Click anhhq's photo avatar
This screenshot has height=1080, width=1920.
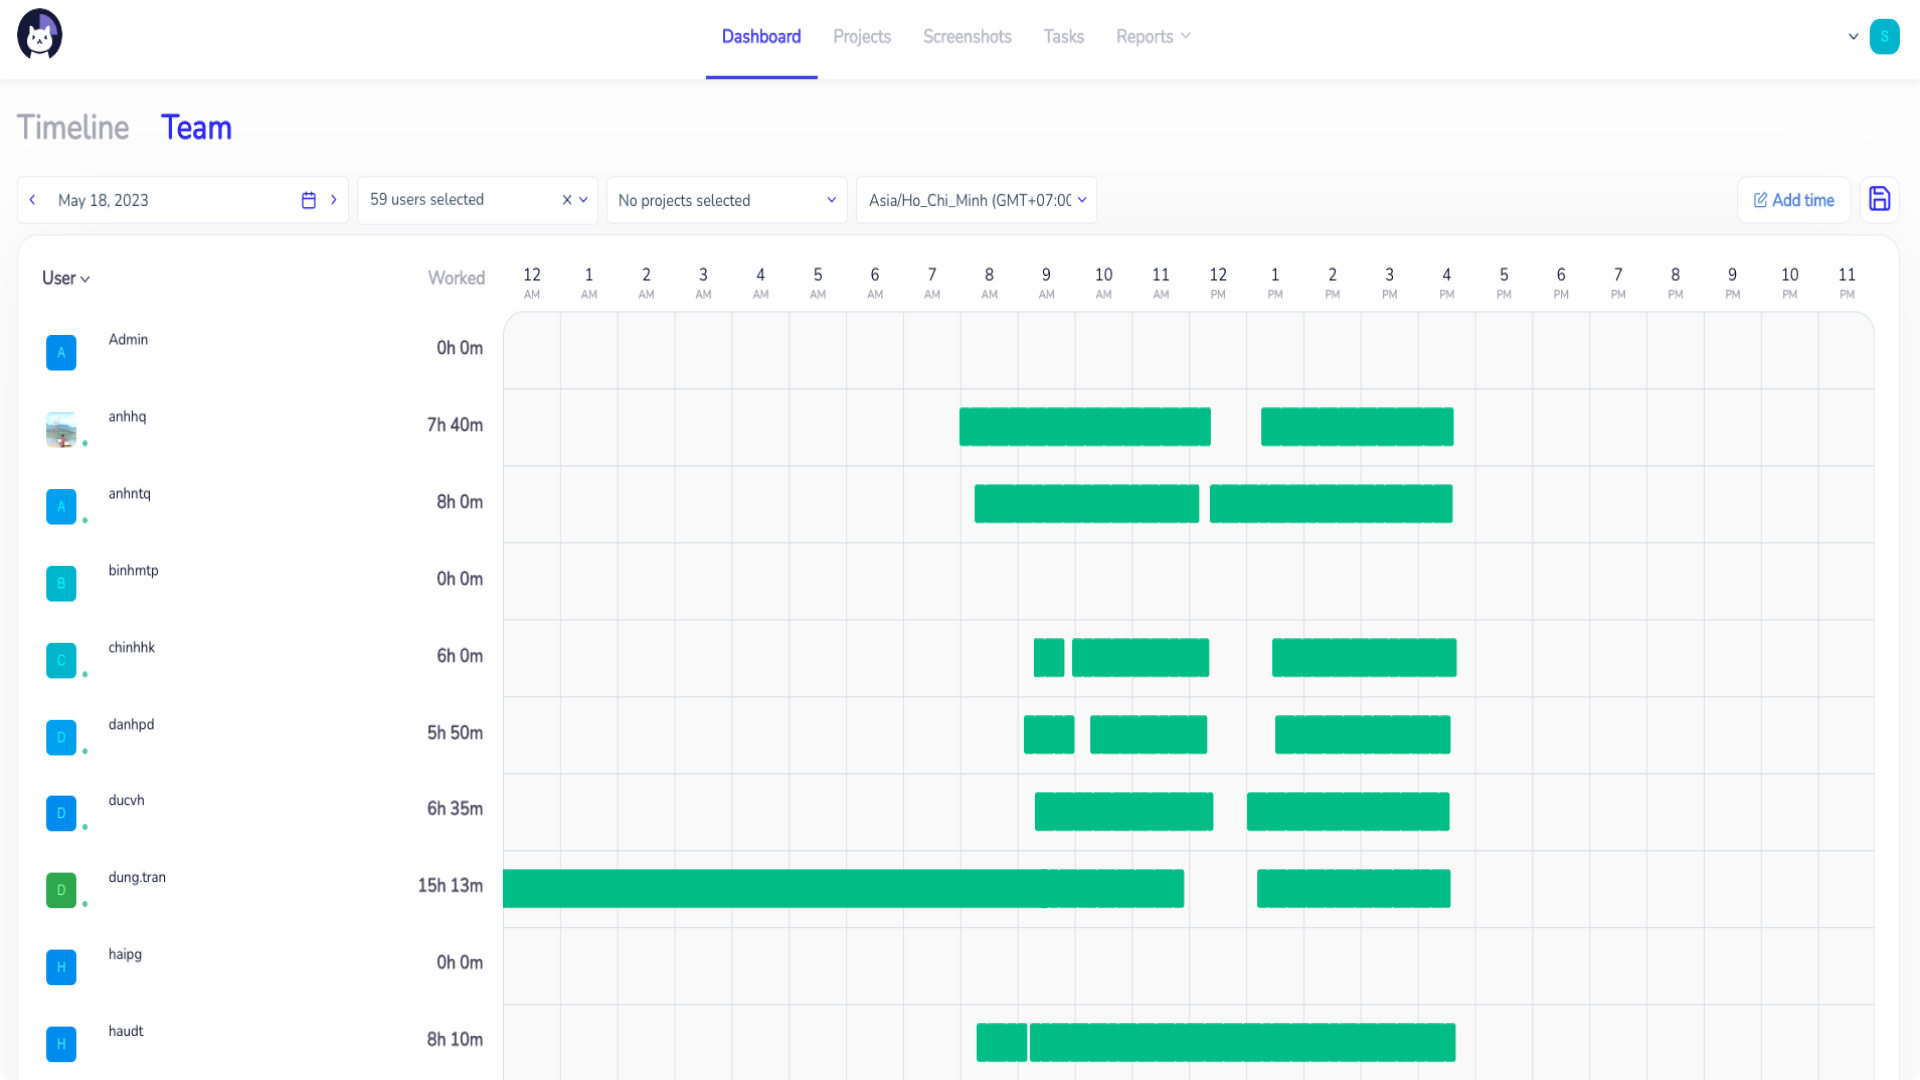coord(61,429)
